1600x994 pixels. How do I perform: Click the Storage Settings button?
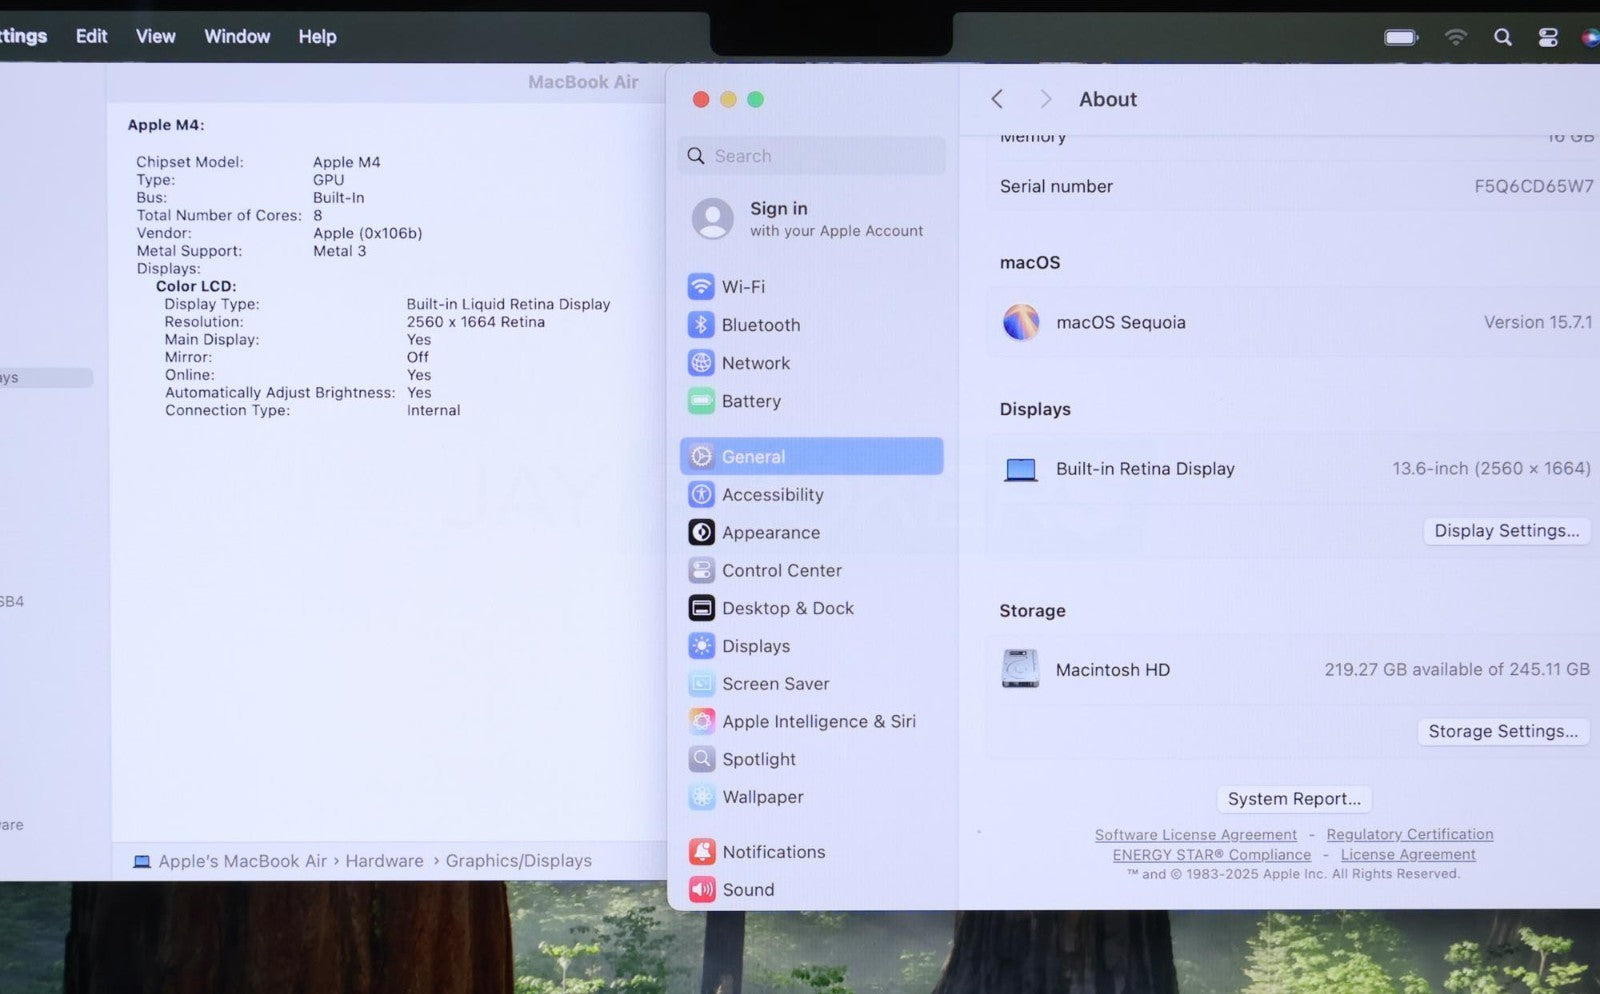coord(1502,731)
